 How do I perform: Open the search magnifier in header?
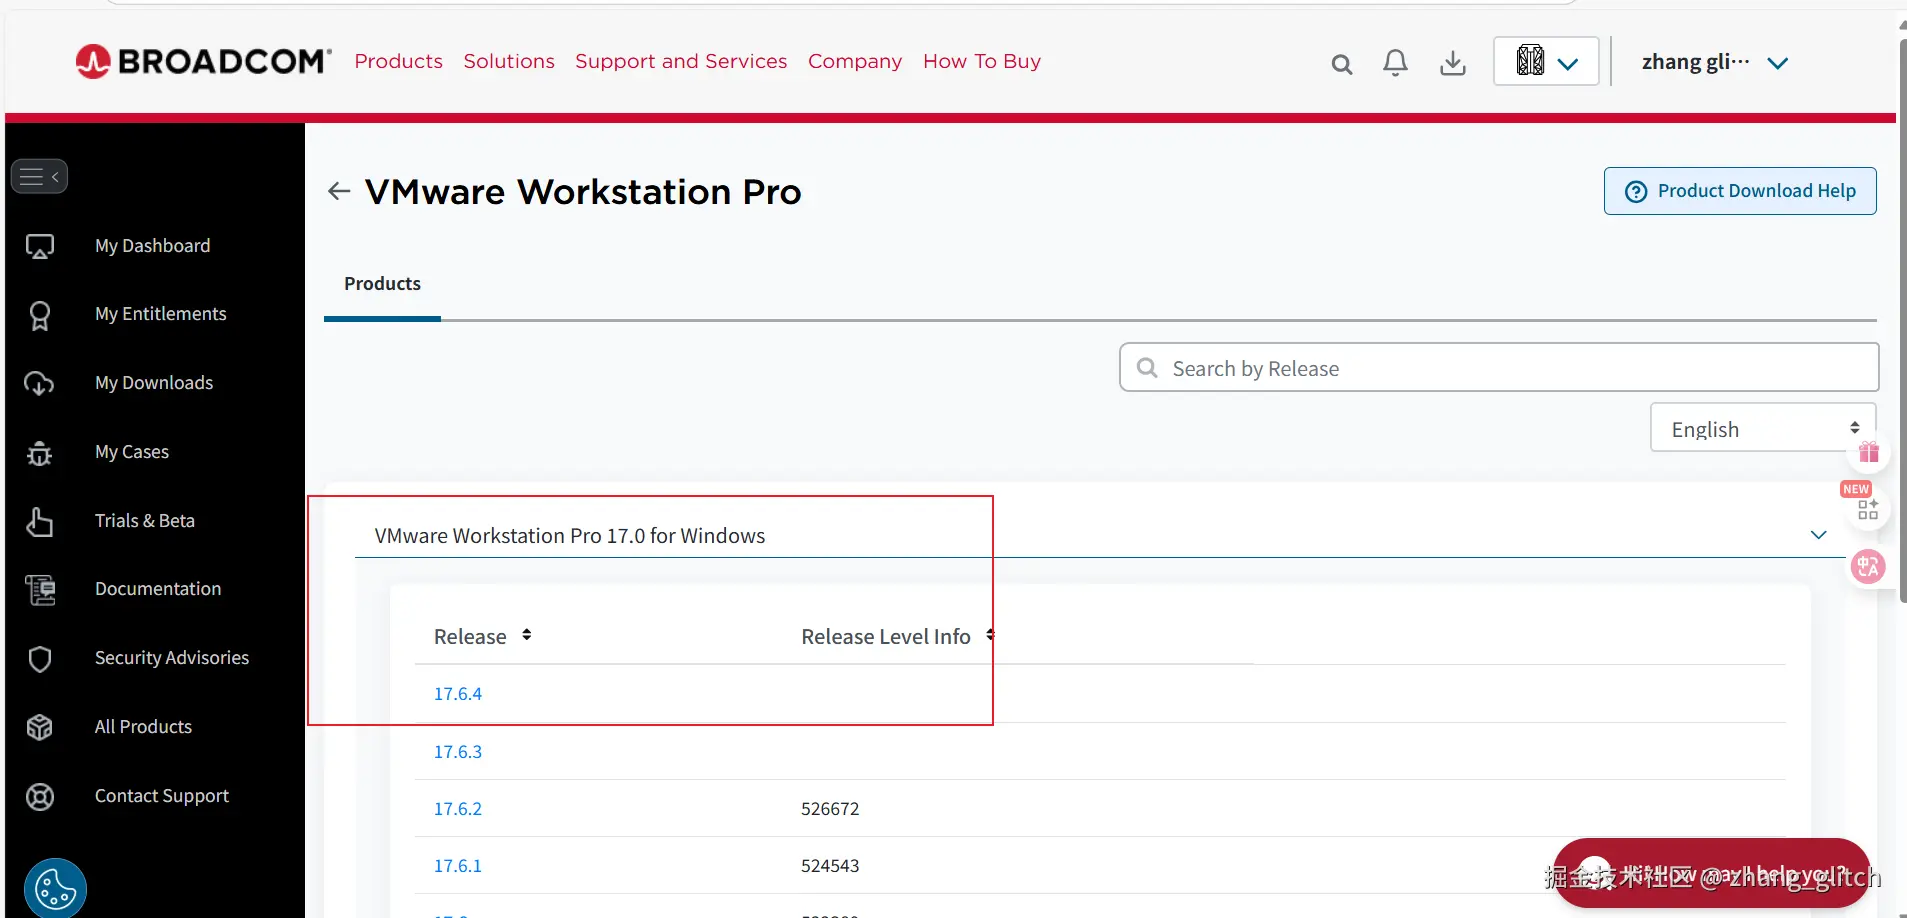(1341, 65)
